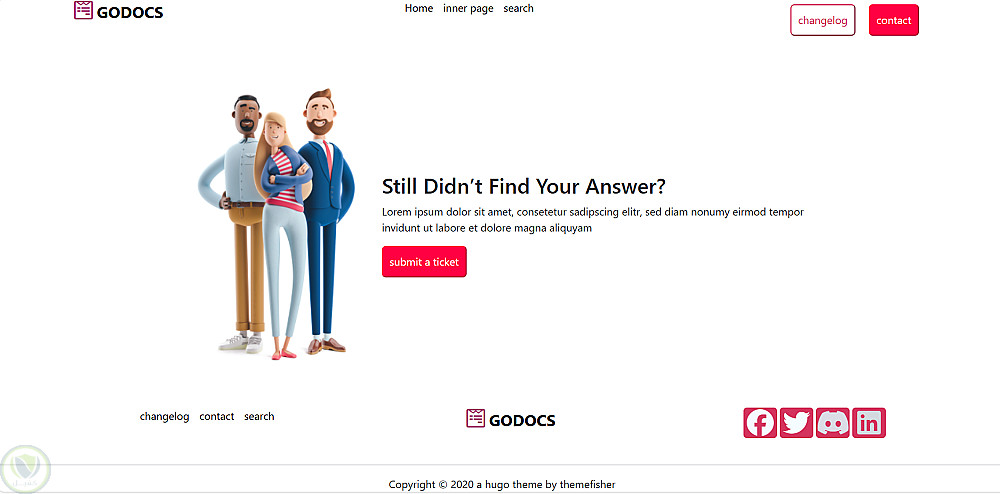Screen dimensions: 1000x494
Task: Open the footer contact link
Action: [217, 416]
